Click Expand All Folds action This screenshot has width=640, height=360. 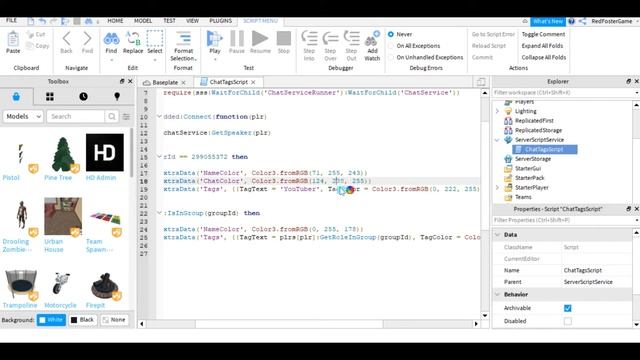point(542,46)
